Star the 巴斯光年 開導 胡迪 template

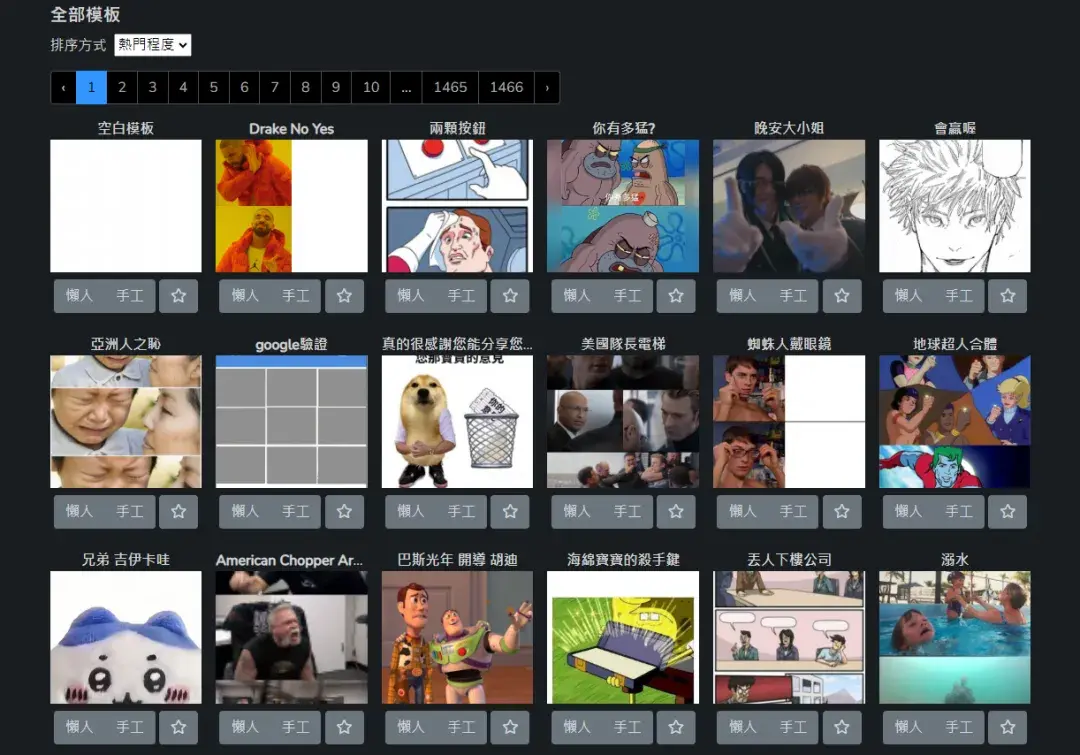pos(510,727)
